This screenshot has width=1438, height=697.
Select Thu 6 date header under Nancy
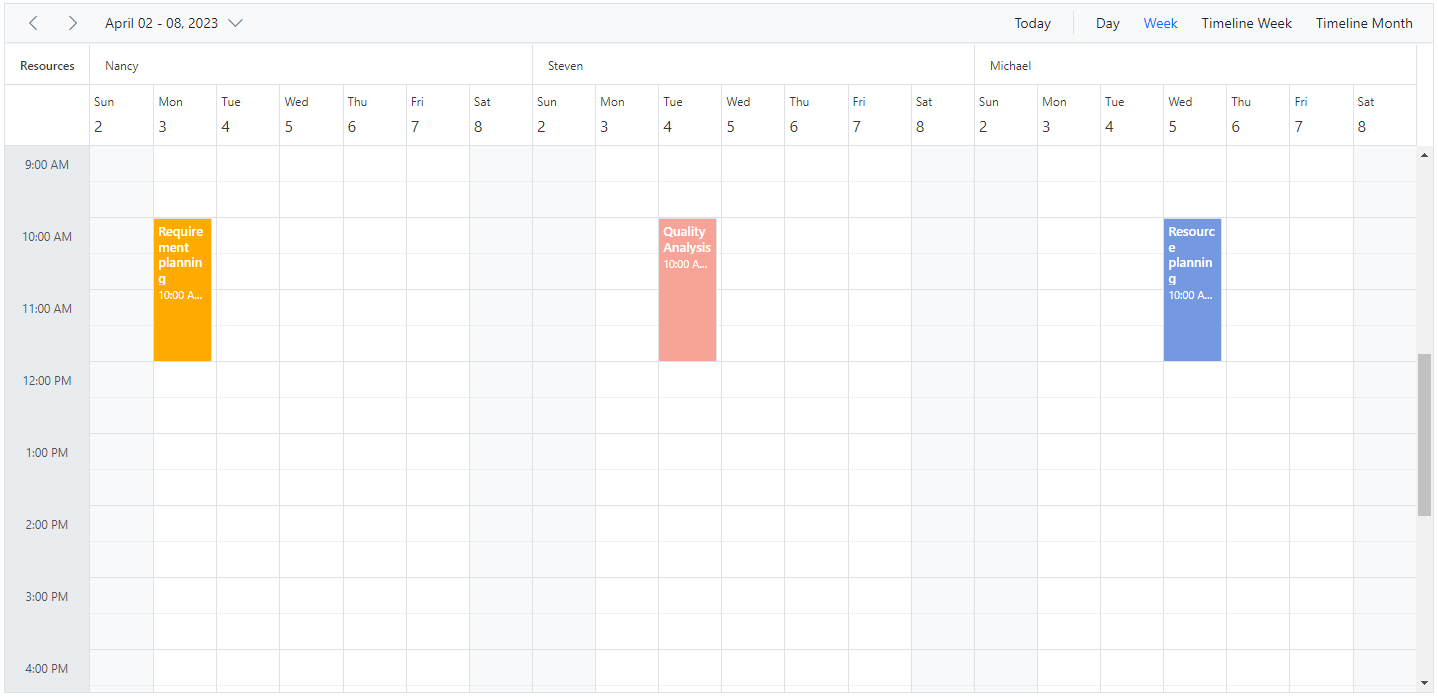(x=375, y=115)
